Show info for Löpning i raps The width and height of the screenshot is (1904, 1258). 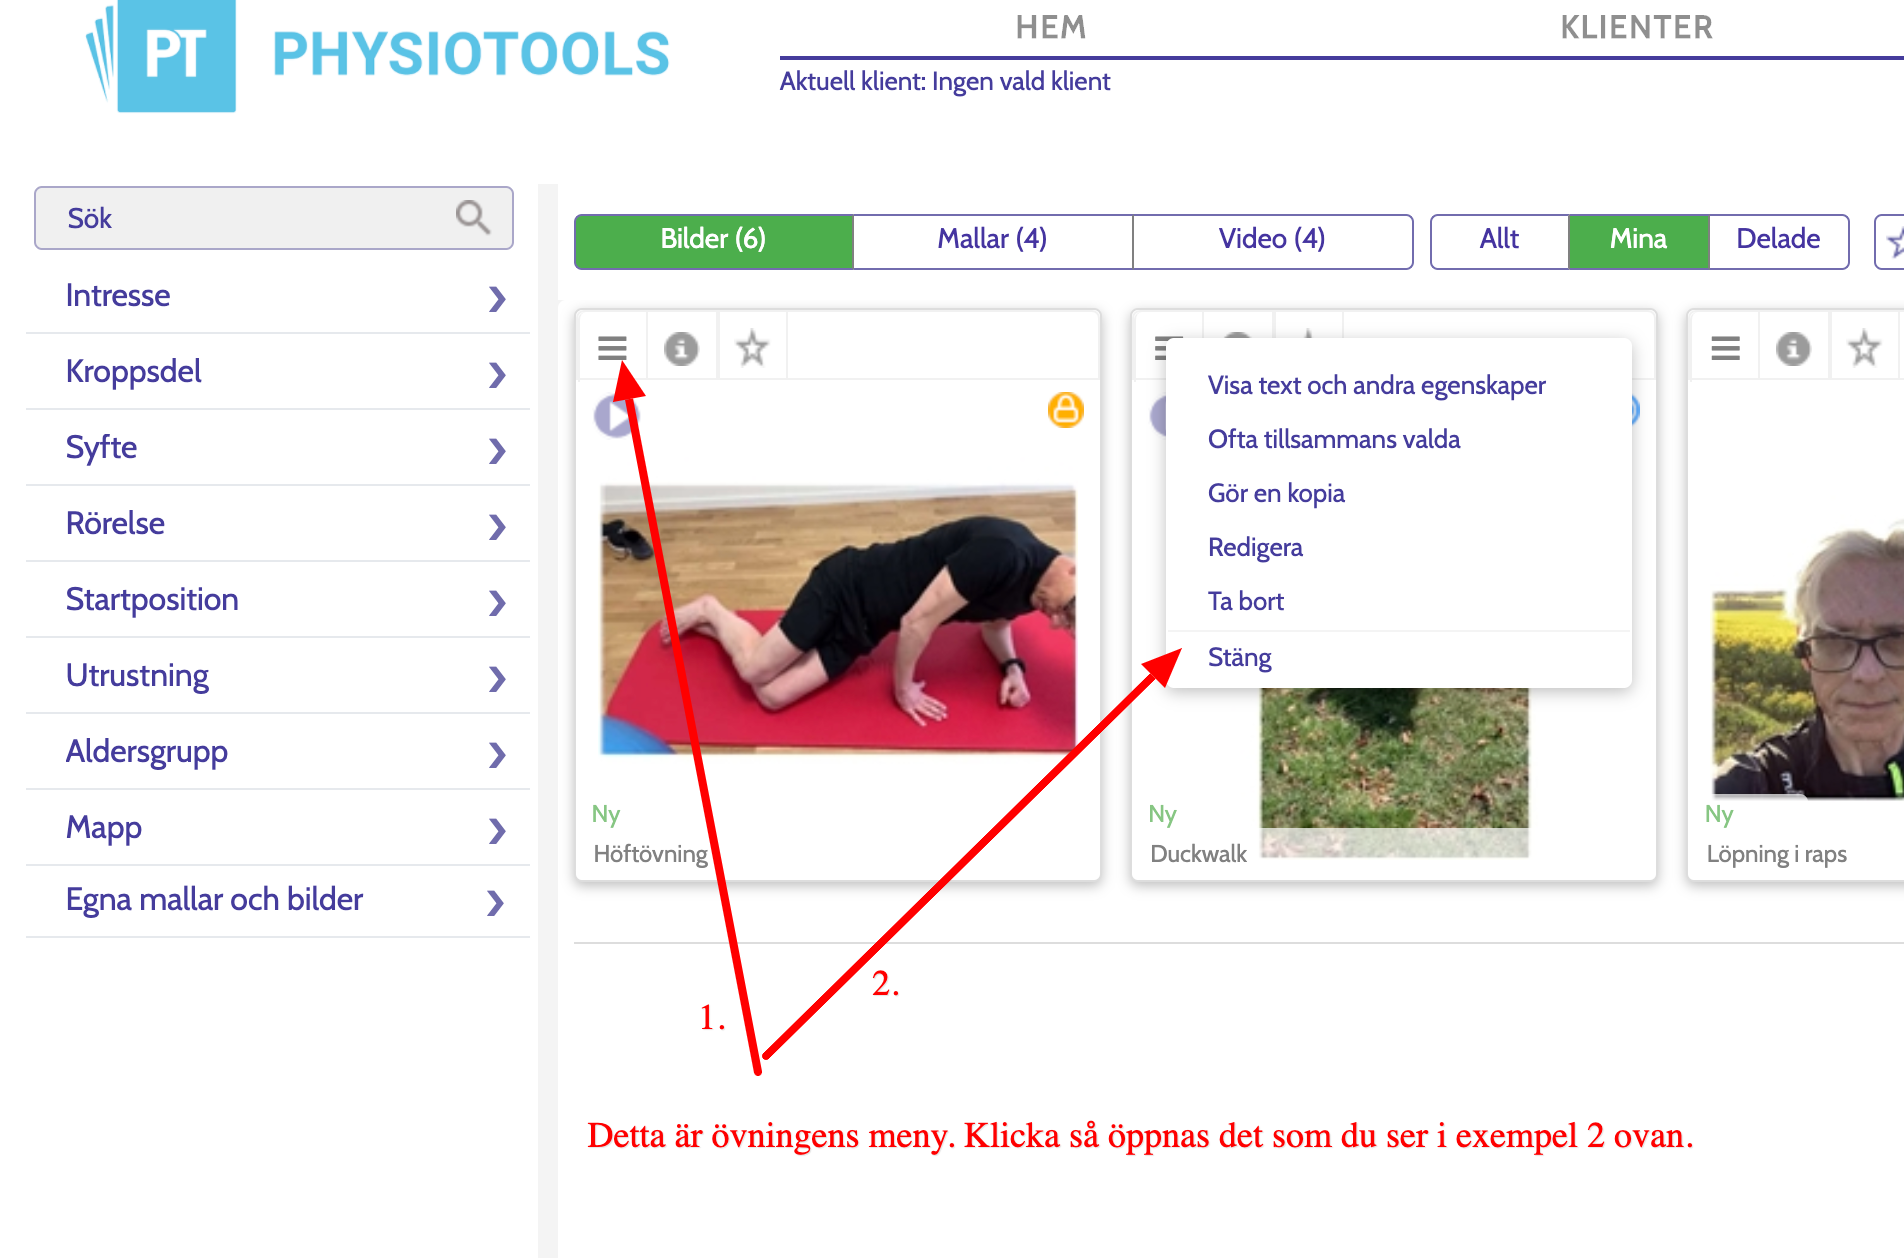(x=1793, y=348)
